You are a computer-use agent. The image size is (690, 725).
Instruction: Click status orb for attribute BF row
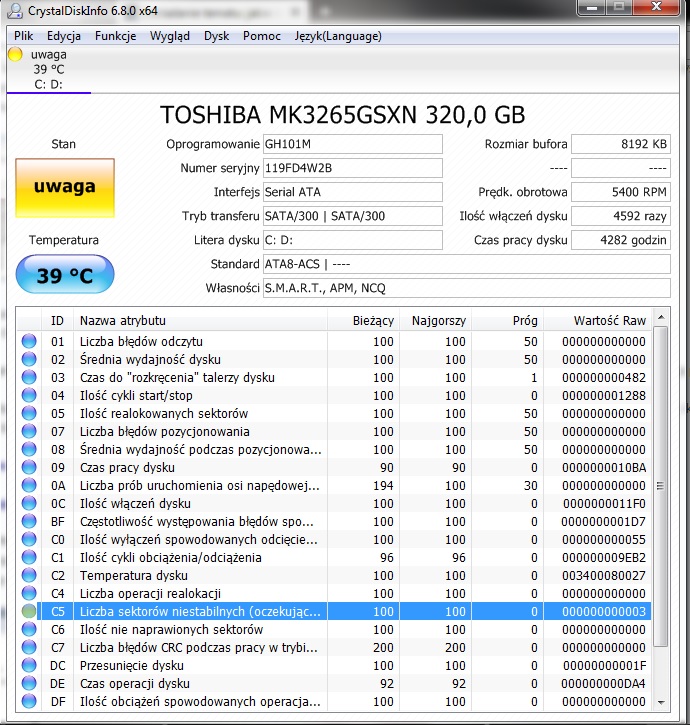[x=29, y=522]
